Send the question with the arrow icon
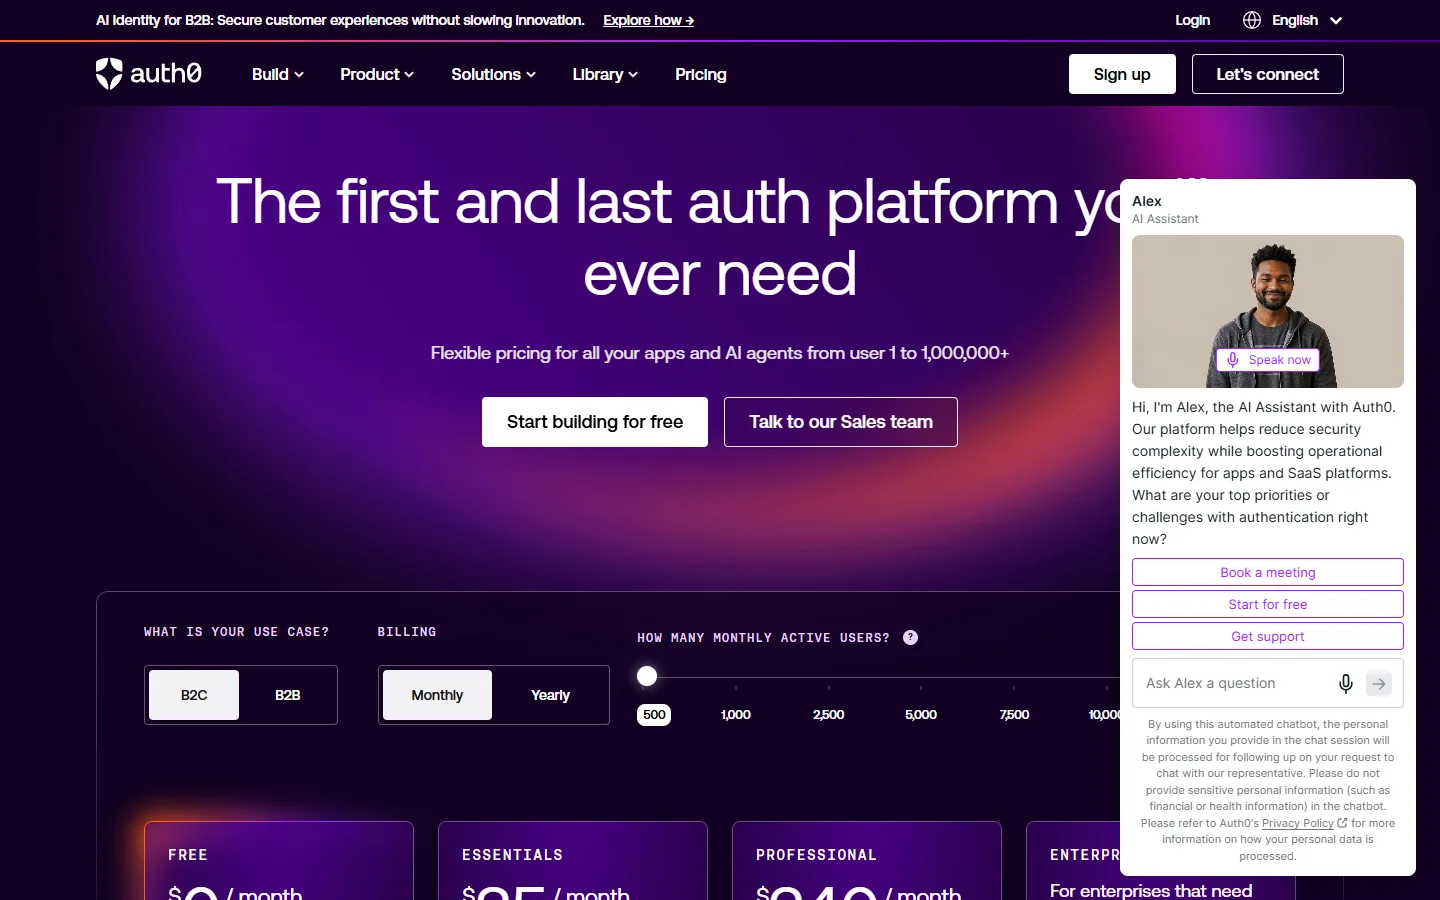 1379,684
